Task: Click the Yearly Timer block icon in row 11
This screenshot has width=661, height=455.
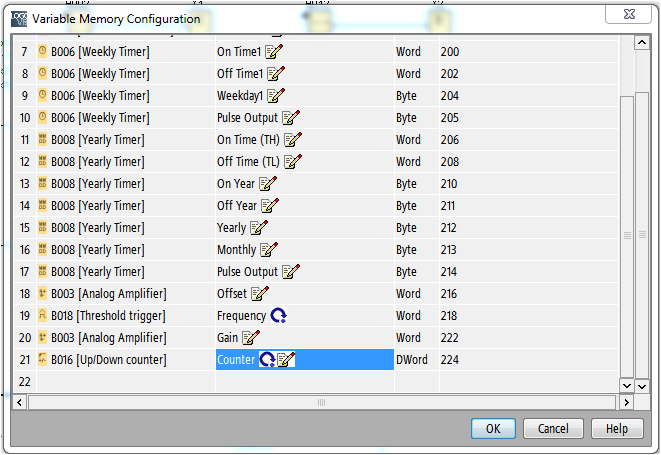Action: tap(42, 139)
